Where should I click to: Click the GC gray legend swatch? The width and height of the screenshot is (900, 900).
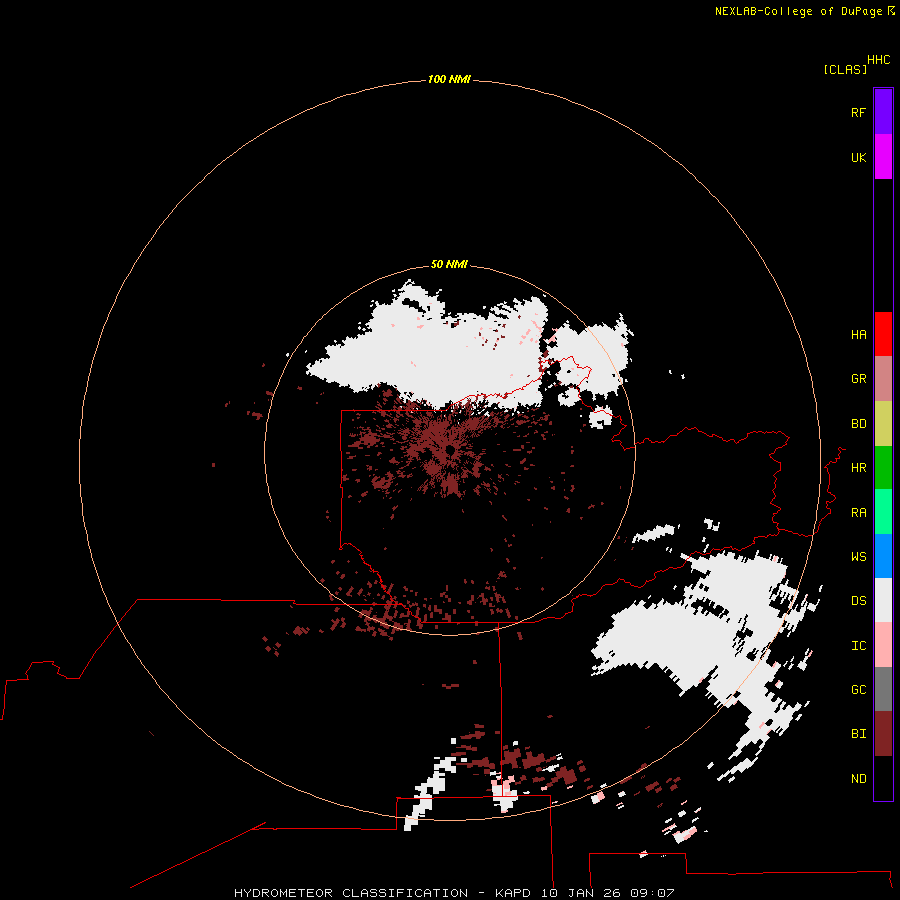[x=883, y=689]
